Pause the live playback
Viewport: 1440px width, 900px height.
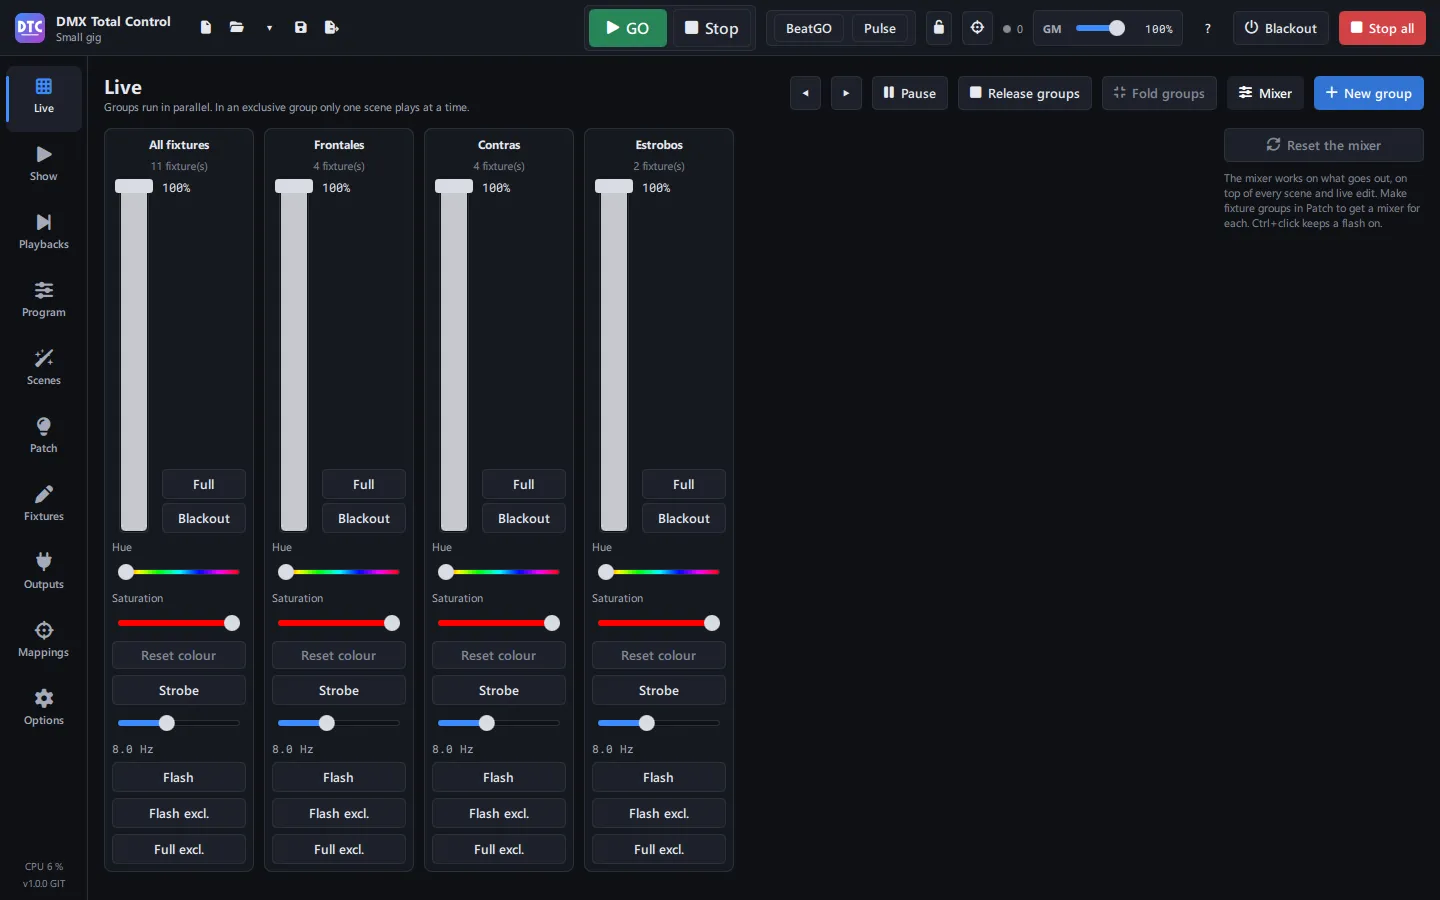click(910, 93)
